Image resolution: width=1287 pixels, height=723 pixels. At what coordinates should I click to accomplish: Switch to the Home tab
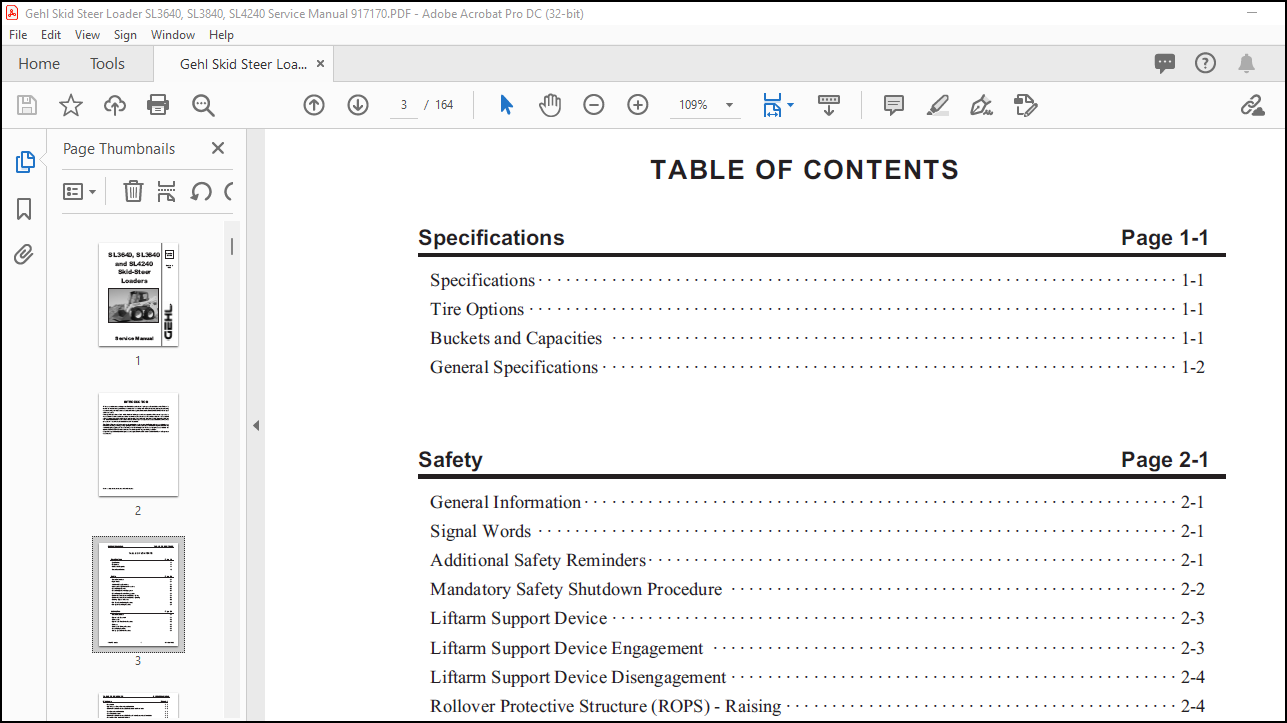[39, 63]
